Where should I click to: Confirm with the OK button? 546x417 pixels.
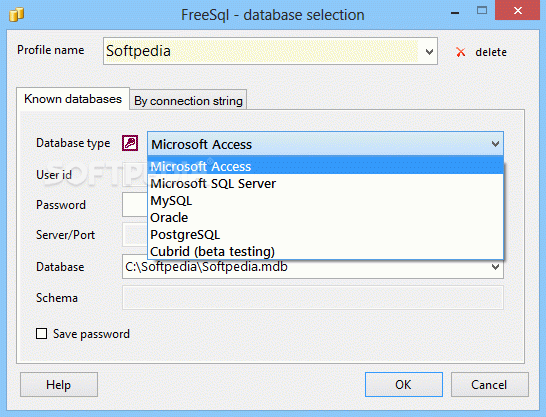click(x=404, y=385)
